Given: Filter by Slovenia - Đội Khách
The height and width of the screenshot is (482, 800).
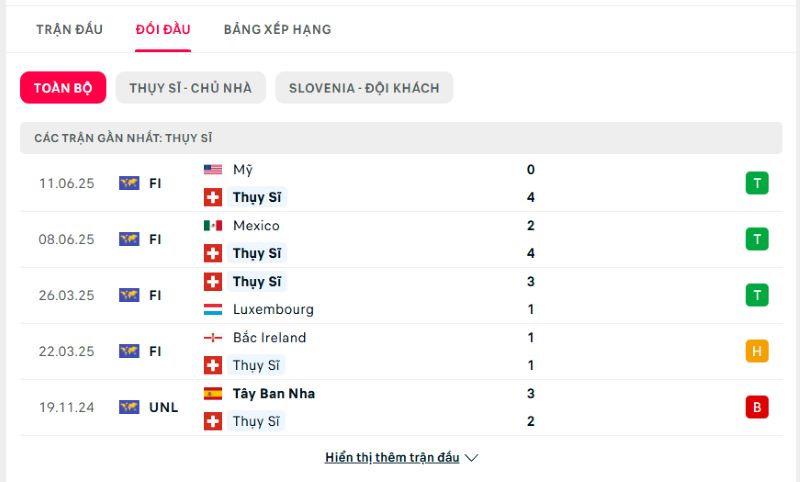Looking at the screenshot, I should [x=364, y=88].
